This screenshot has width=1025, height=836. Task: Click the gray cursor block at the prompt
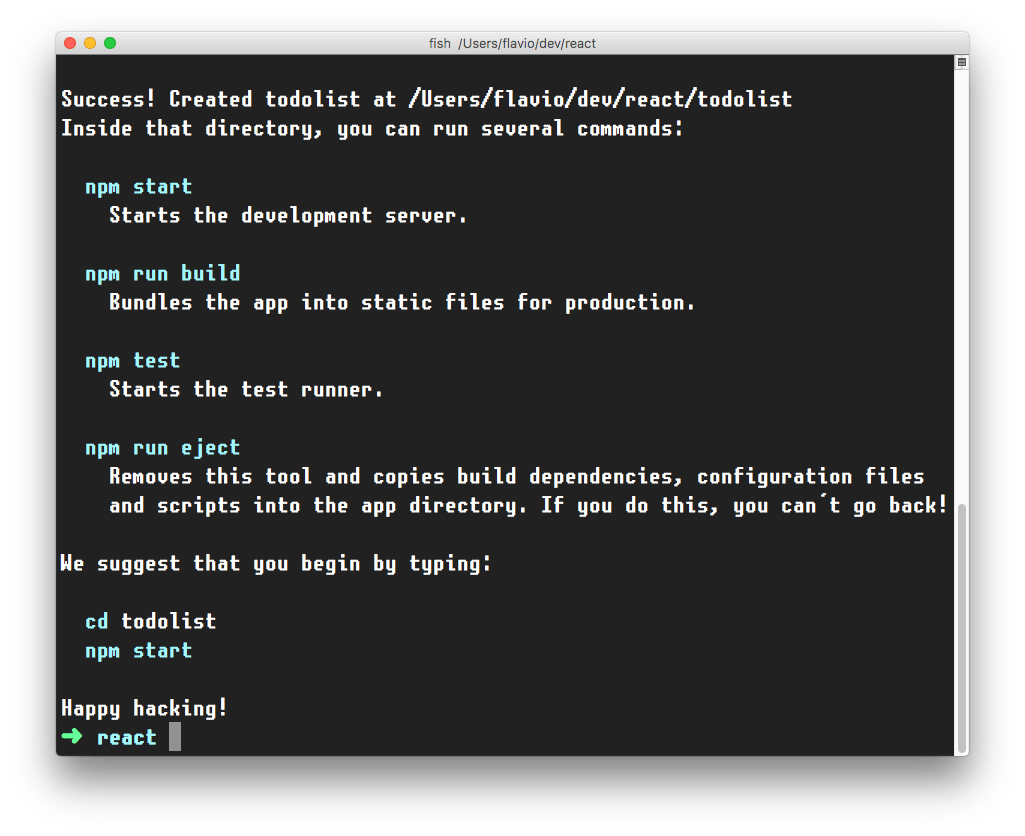coord(175,738)
